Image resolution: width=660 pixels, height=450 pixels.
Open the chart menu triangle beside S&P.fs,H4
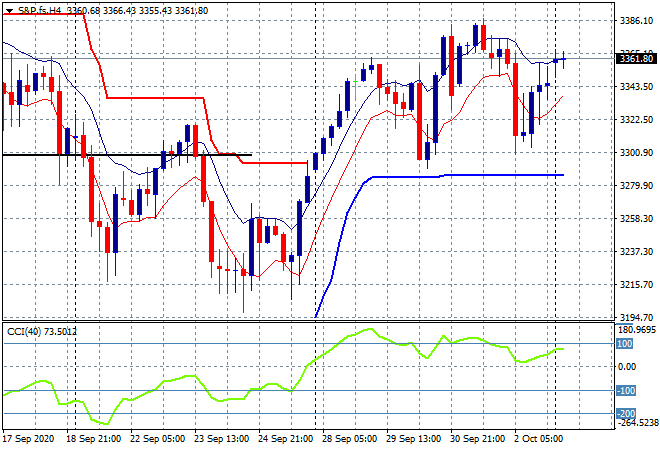click(9, 11)
